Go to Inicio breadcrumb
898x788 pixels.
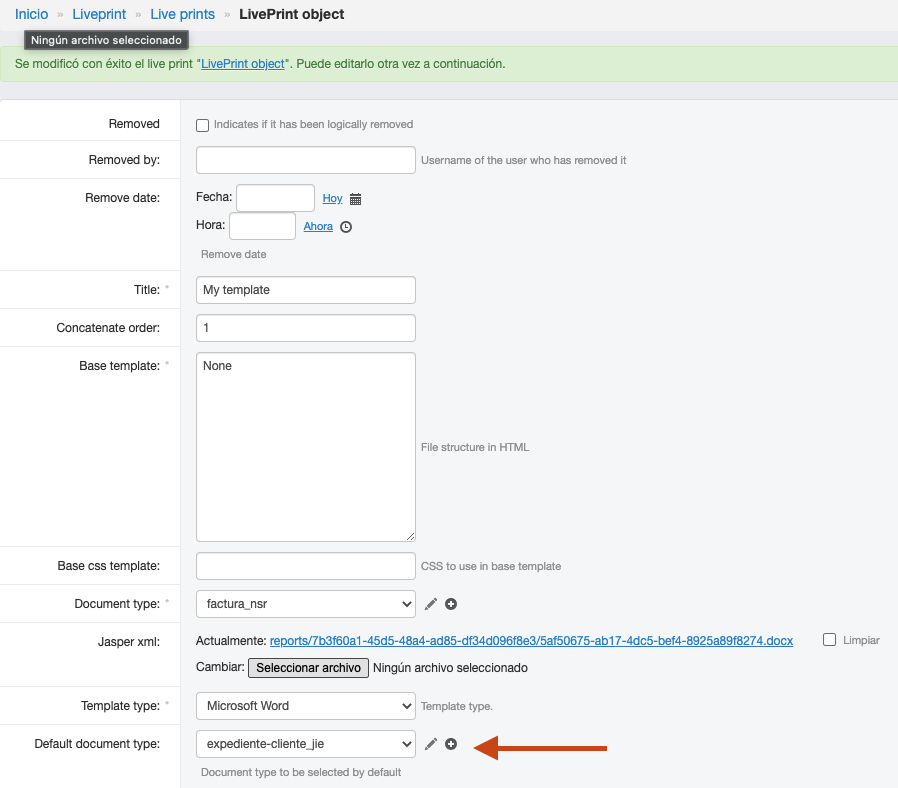[x=31, y=14]
